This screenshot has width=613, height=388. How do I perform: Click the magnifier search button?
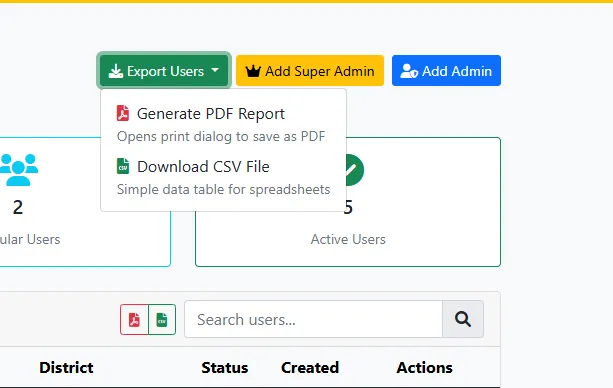pyautogui.click(x=463, y=320)
